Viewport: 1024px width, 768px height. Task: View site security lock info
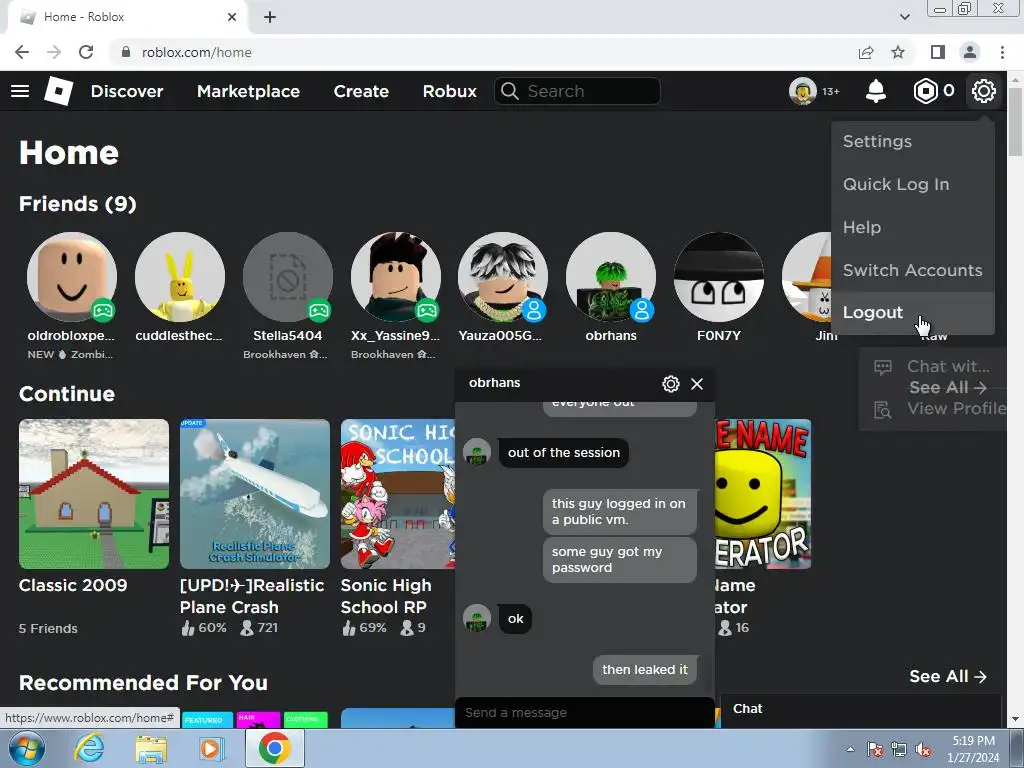126,52
